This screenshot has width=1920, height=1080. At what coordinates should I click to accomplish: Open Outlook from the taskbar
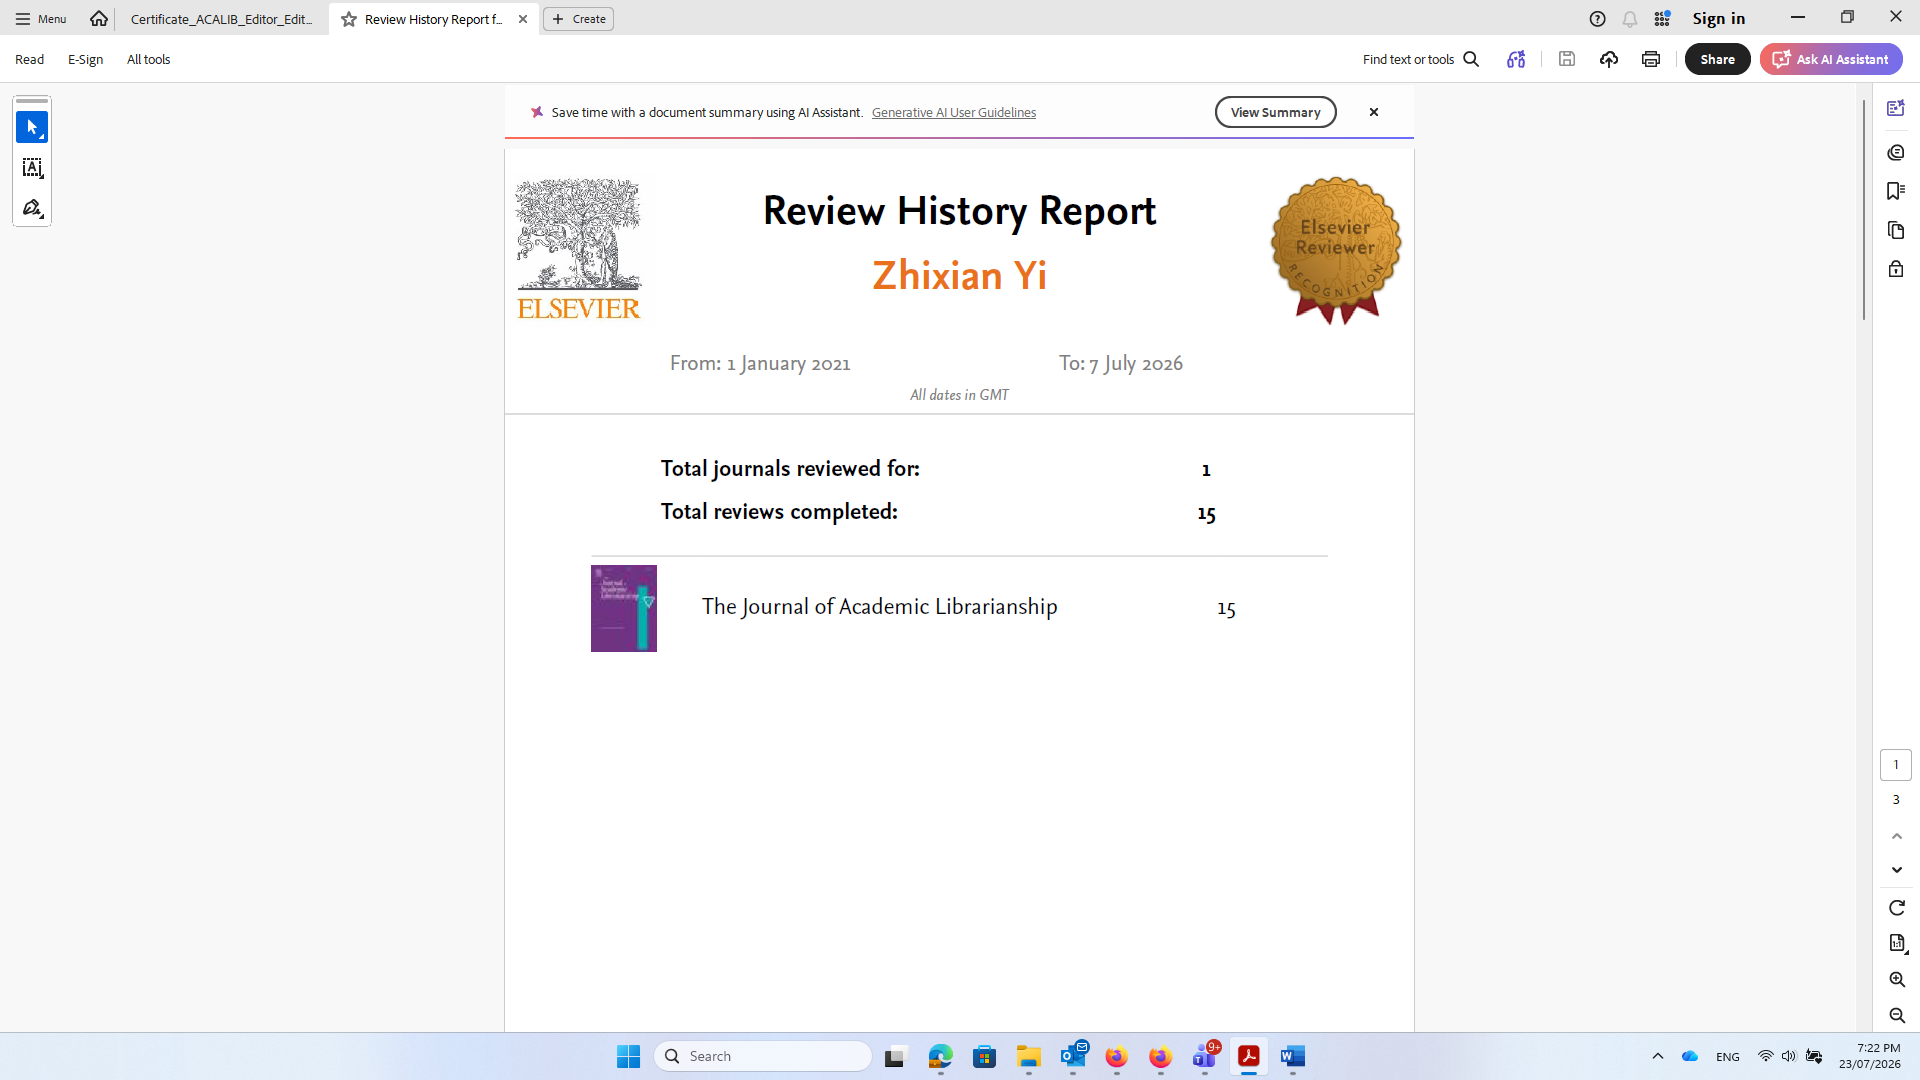coord(1073,1056)
